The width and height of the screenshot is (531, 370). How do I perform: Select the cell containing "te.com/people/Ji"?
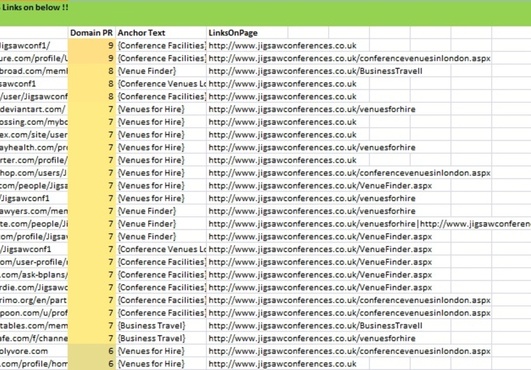click(x=34, y=224)
